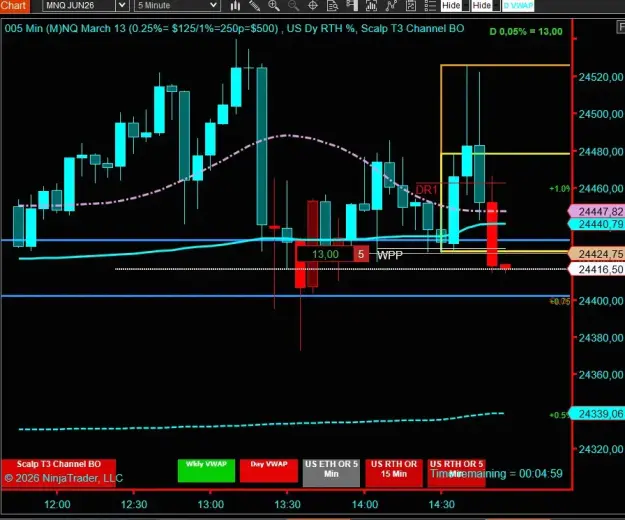The height and width of the screenshot is (520, 625).
Task: Click the 24416,50 current price marker
Action: pyautogui.click(x=597, y=269)
